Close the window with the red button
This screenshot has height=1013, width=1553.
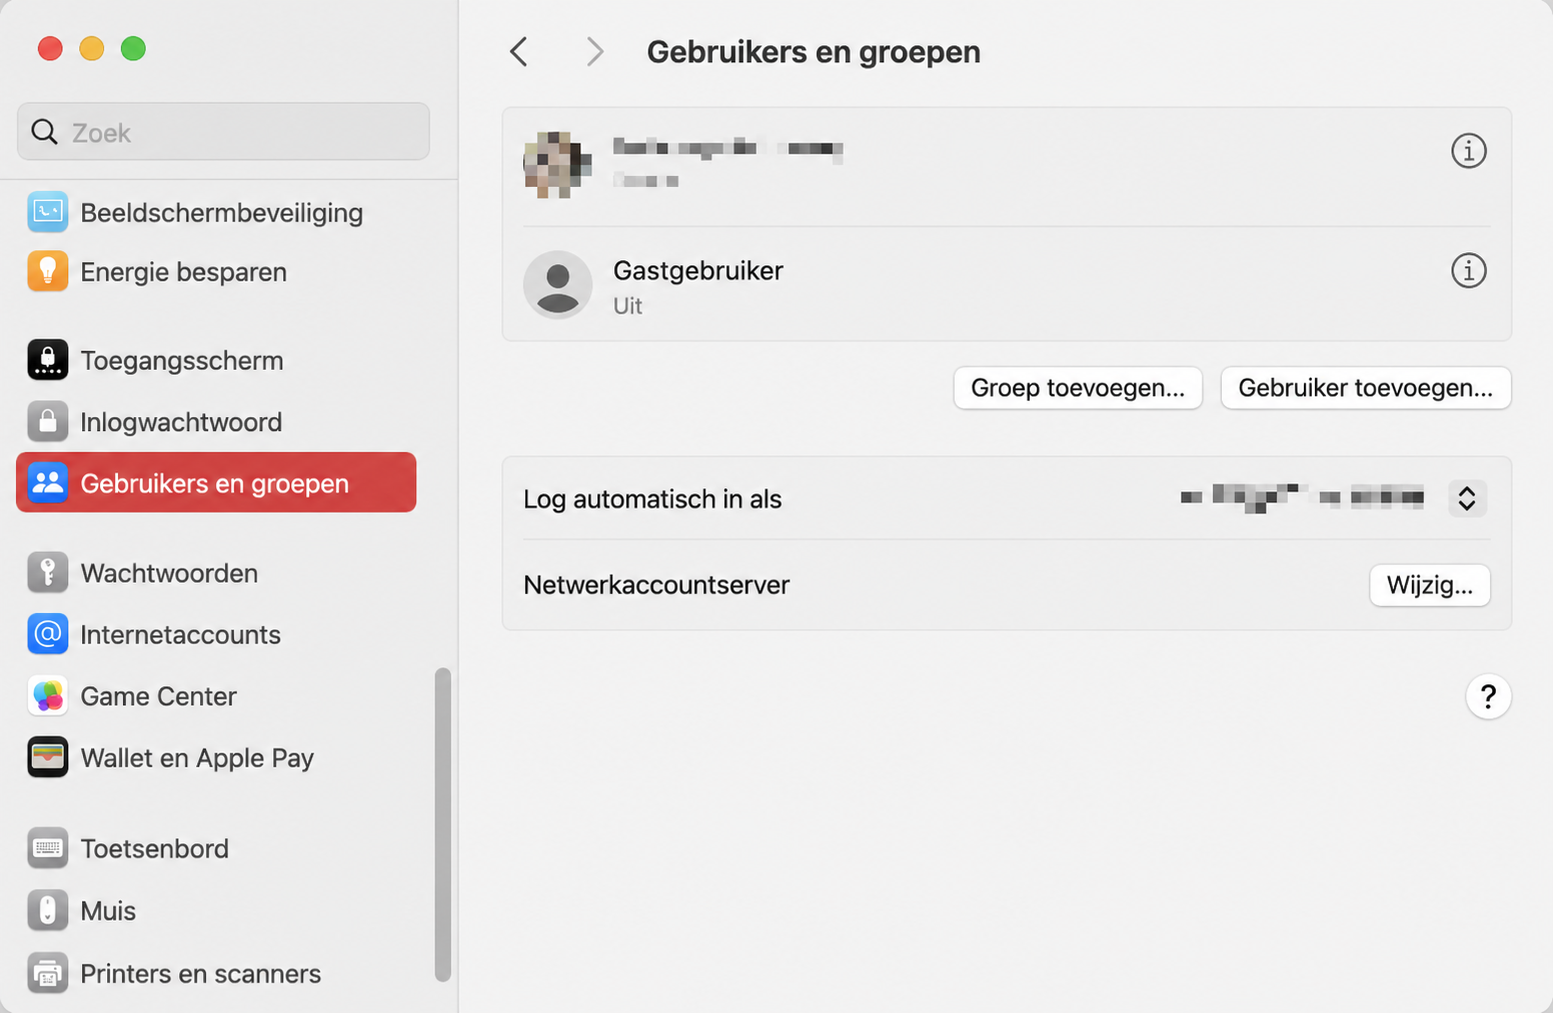click(x=50, y=48)
